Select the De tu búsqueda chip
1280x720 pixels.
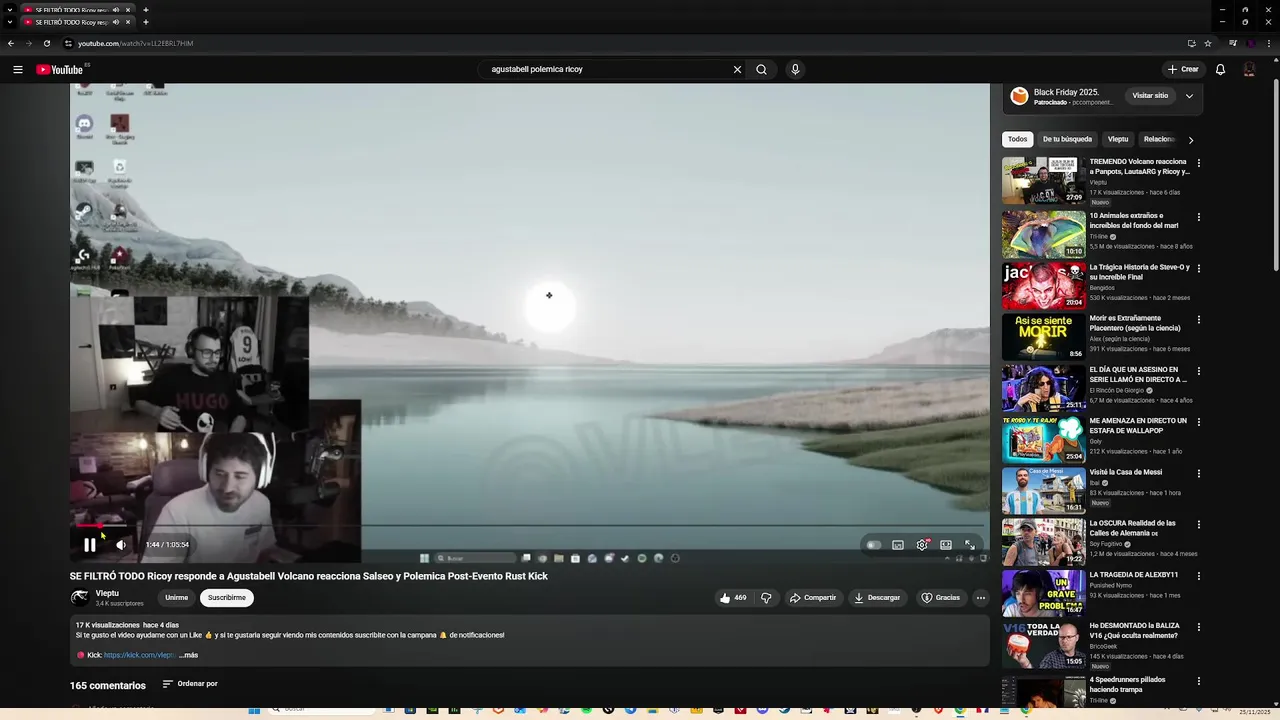pos(1067,139)
